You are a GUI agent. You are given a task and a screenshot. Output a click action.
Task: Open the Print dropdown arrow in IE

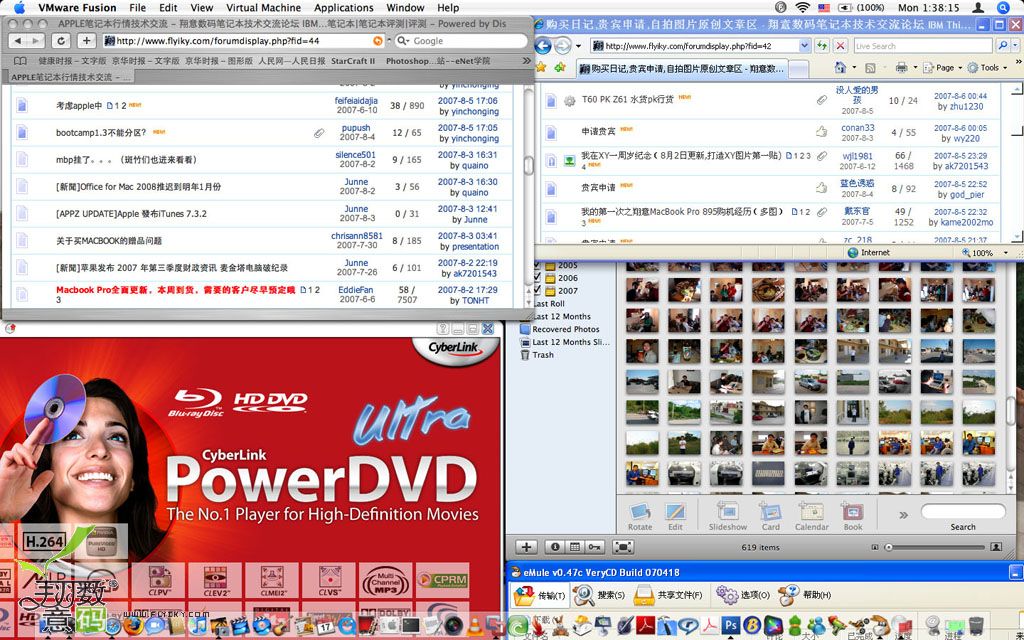coord(915,67)
